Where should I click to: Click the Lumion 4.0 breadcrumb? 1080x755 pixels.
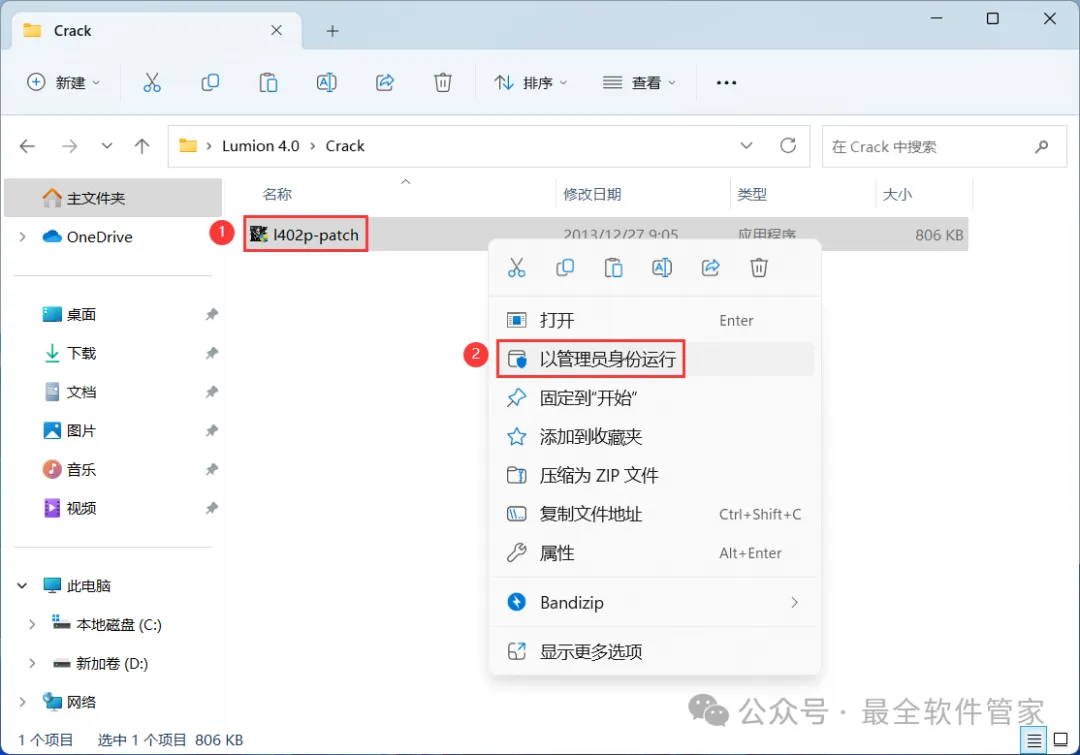(260, 146)
